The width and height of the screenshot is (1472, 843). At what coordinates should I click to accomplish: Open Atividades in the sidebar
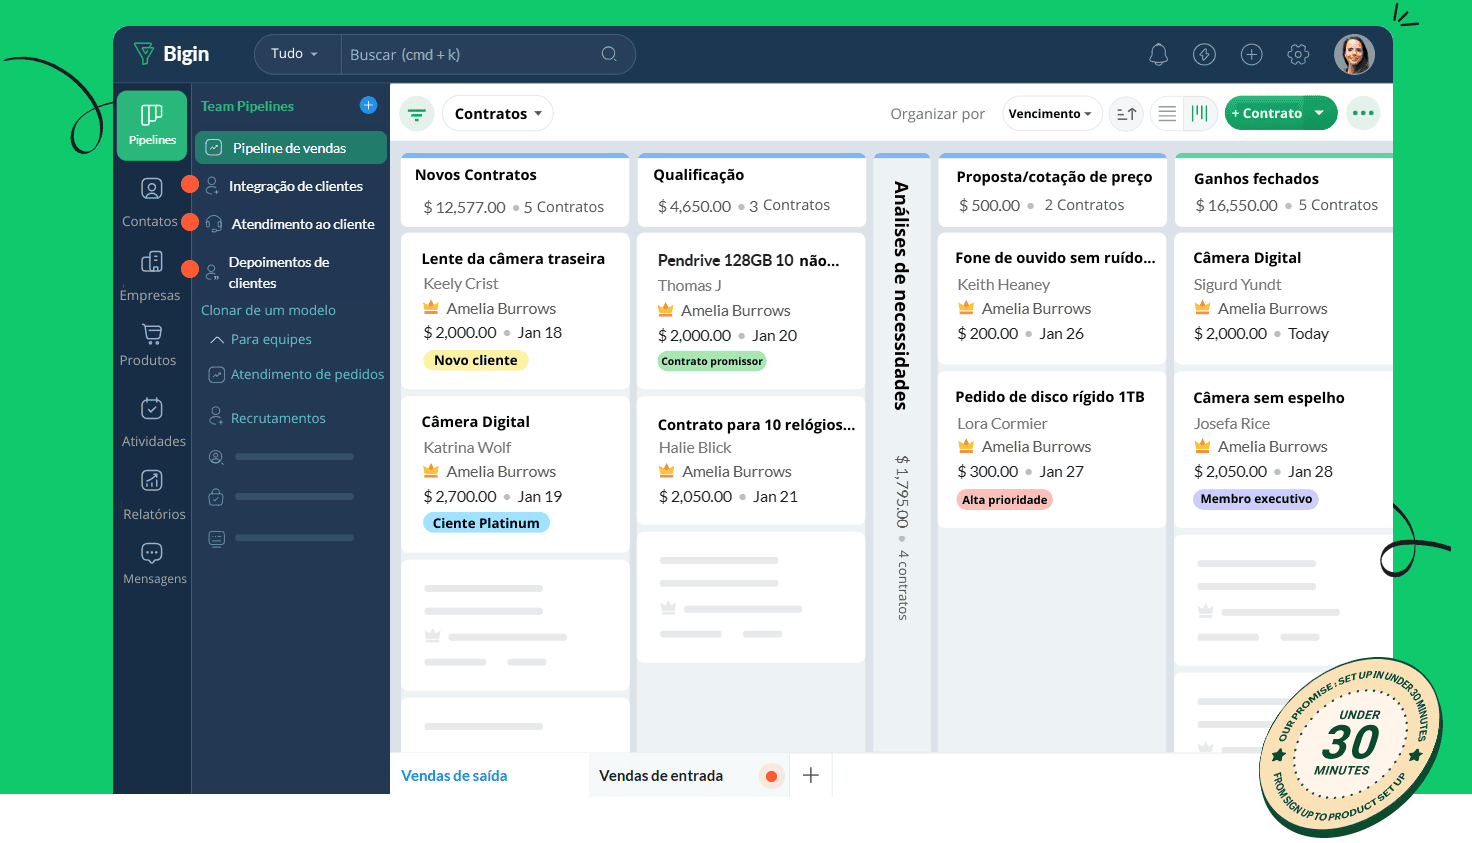click(152, 423)
